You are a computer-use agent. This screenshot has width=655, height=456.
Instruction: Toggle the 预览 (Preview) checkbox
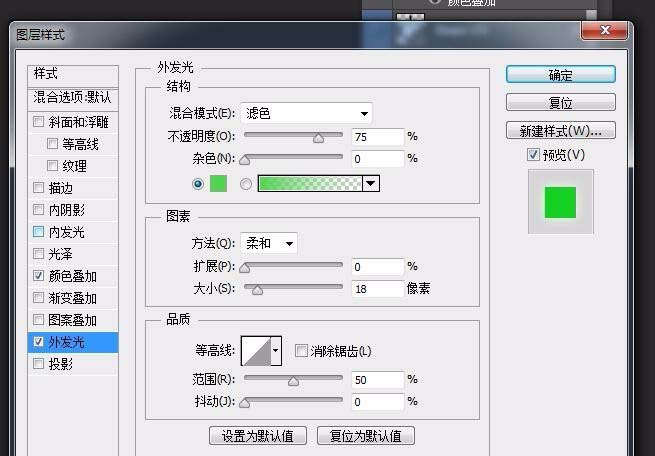[533, 155]
